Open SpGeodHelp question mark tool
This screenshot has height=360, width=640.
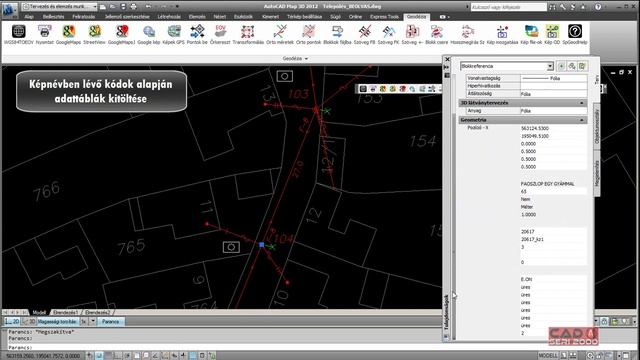(x=575, y=34)
